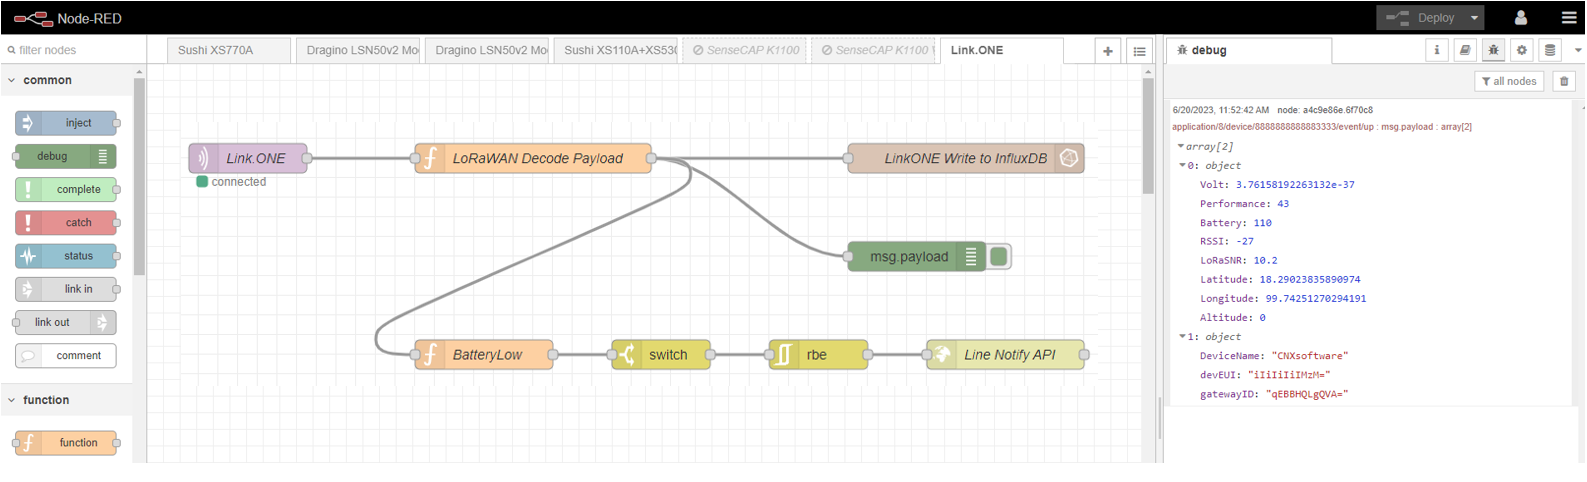Select the debug node in palette
Viewport: 1587px width, 482px height.
tap(66, 156)
